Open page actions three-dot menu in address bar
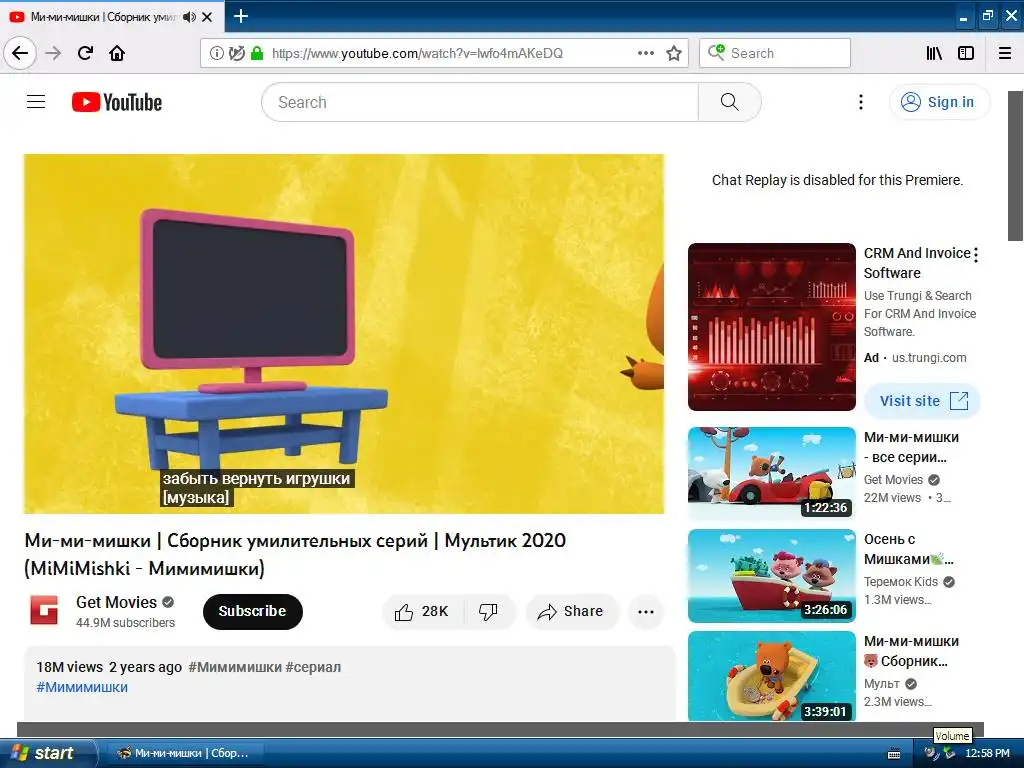This screenshot has width=1024, height=768. [645, 53]
